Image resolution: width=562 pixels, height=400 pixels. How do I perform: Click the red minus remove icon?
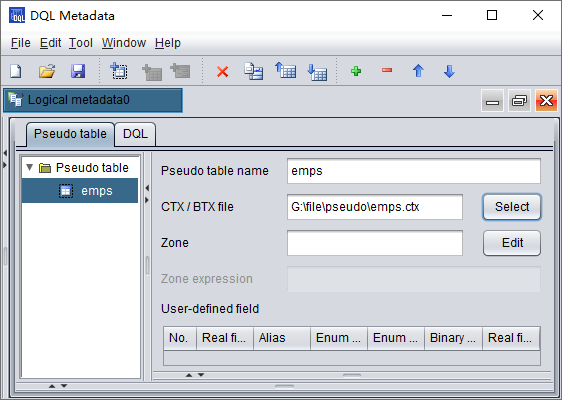tap(387, 70)
